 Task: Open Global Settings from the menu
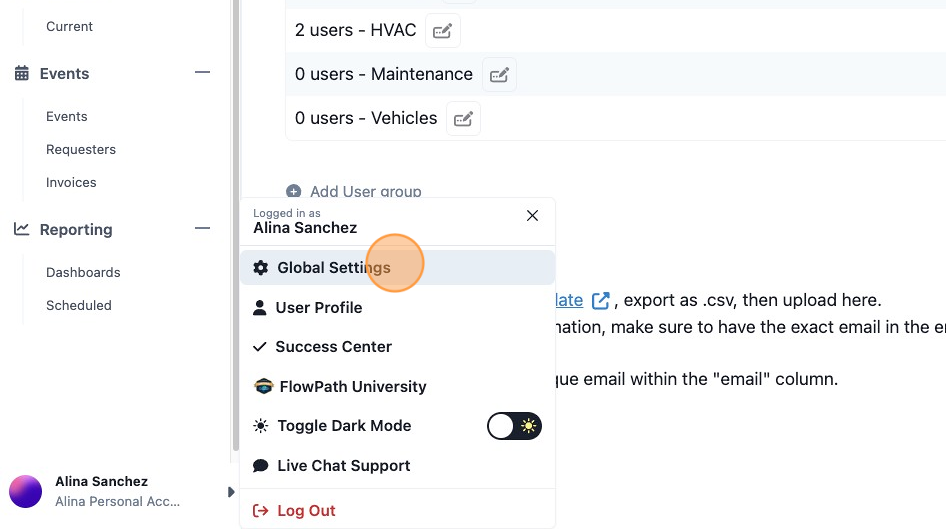[398, 268]
